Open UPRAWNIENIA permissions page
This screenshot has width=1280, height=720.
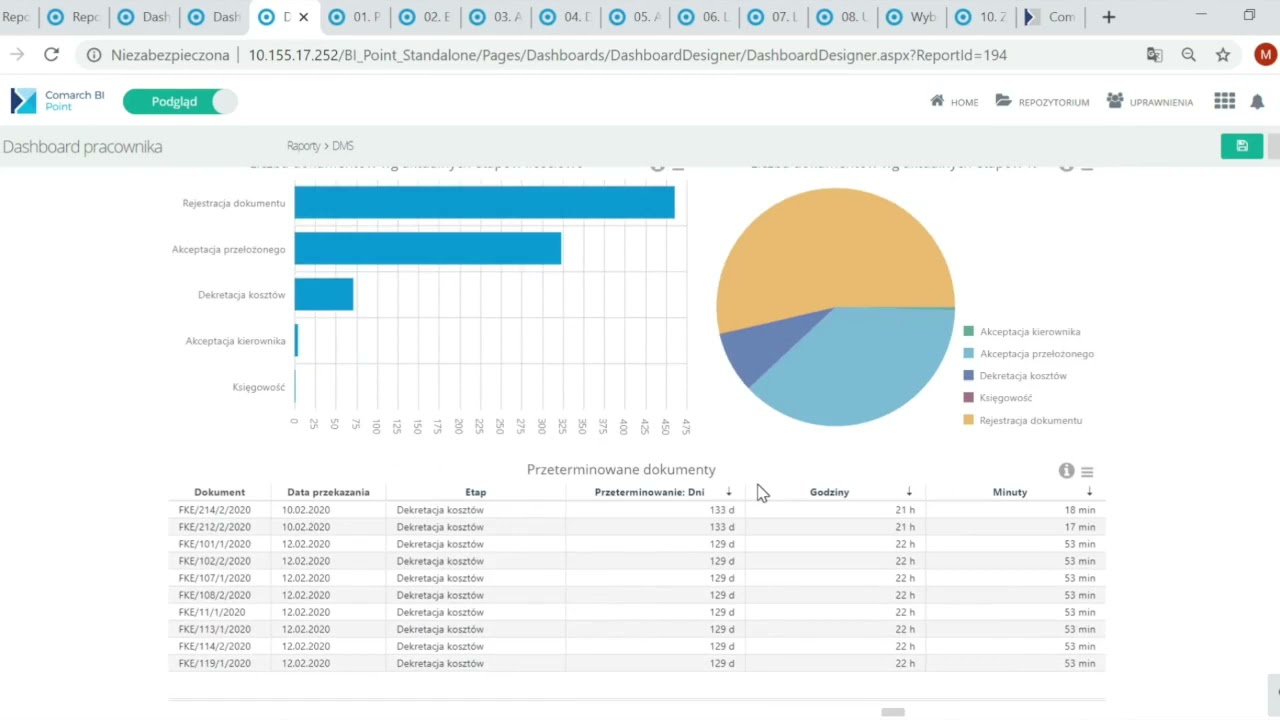pyautogui.click(x=1150, y=101)
